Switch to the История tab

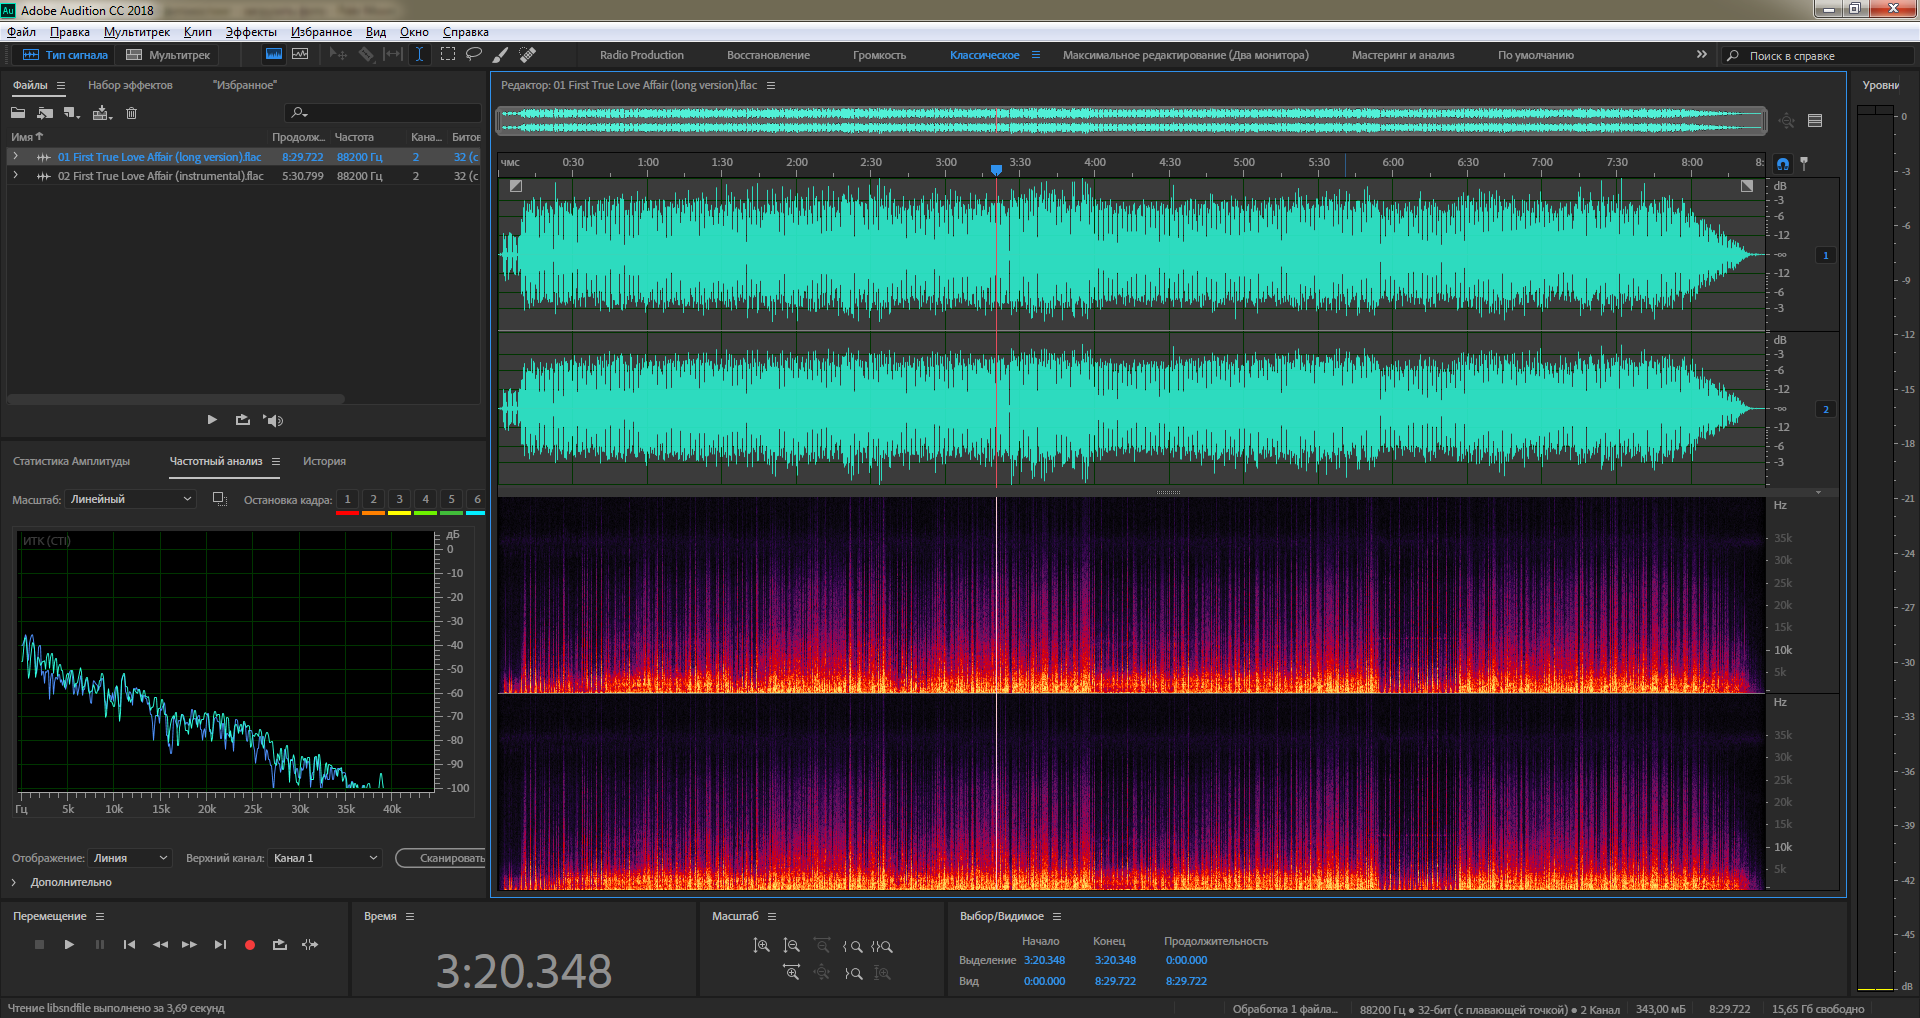pos(324,461)
